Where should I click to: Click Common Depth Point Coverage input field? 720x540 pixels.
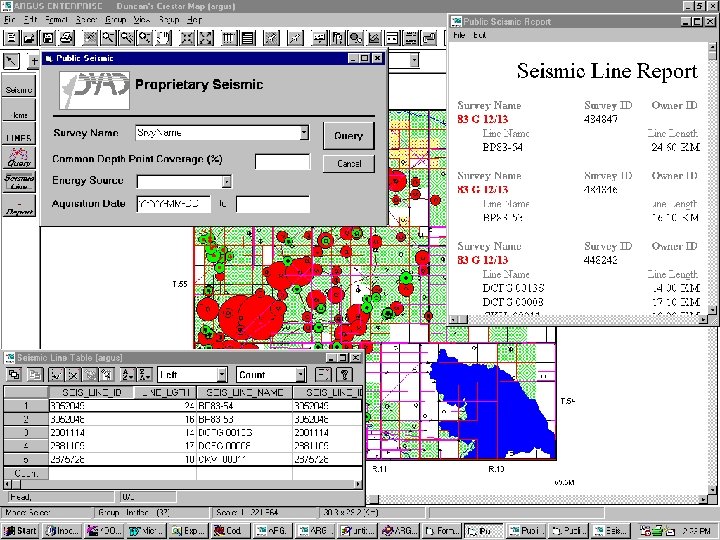pyautogui.click(x=282, y=162)
